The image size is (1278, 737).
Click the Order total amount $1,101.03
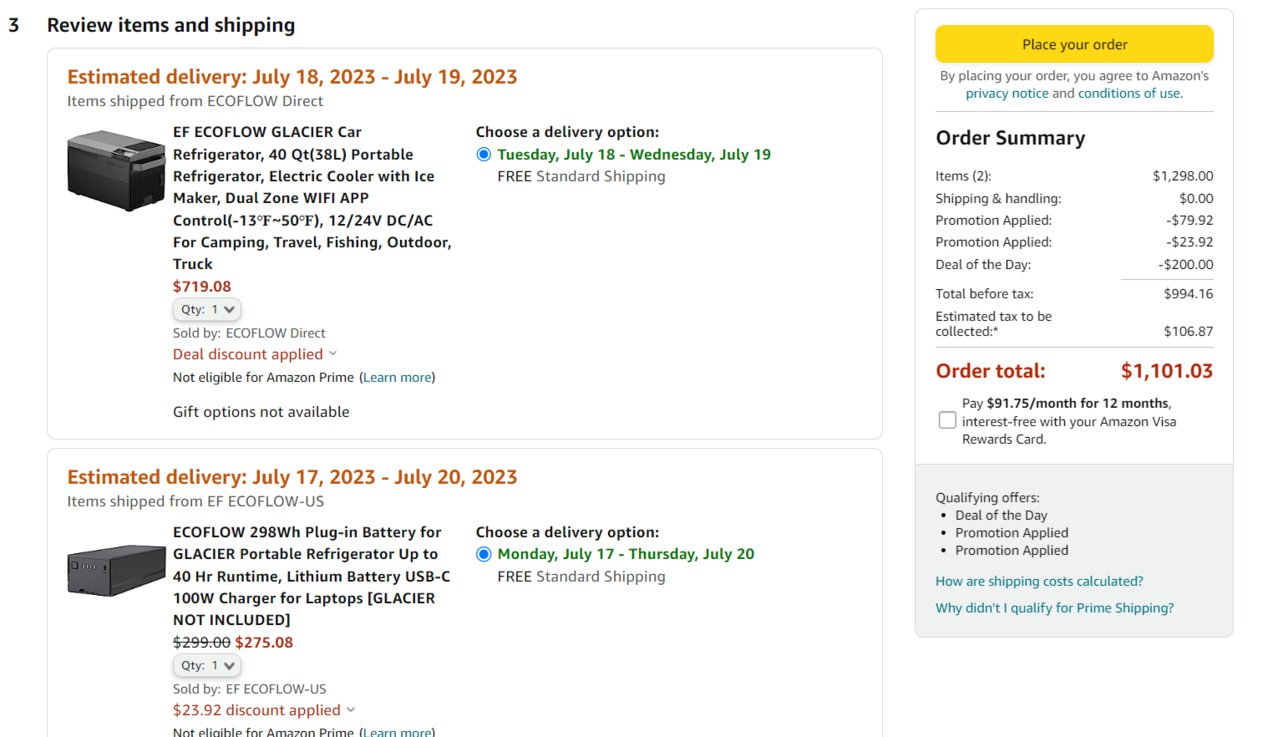click(x=1166, y=371)
